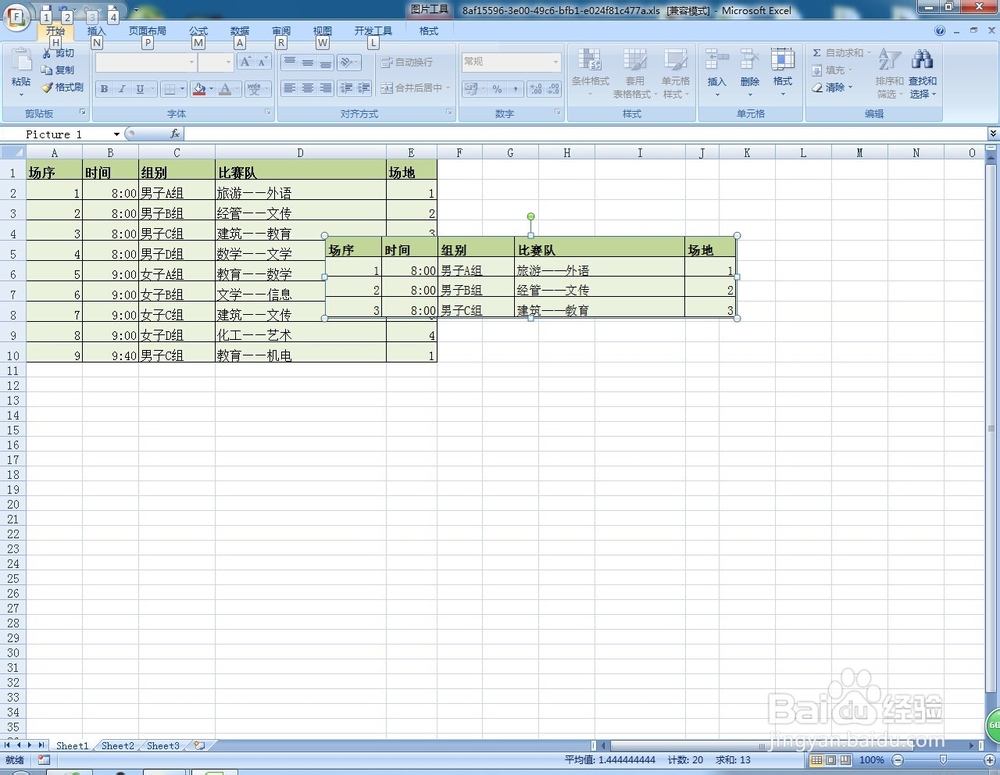Click the insert function fx icon
This screenshot has height=775, width=1000.
[175, 134]
